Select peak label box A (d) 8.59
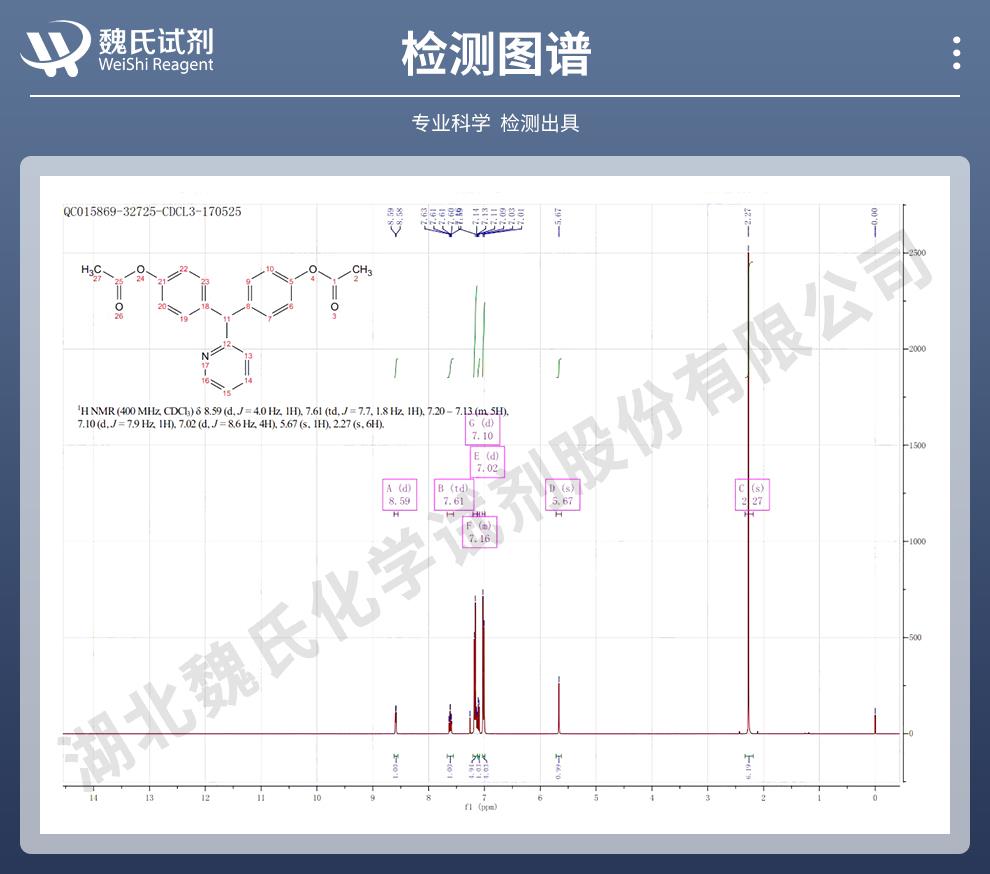This screenshot has width=990, height=874. point(400,494)
